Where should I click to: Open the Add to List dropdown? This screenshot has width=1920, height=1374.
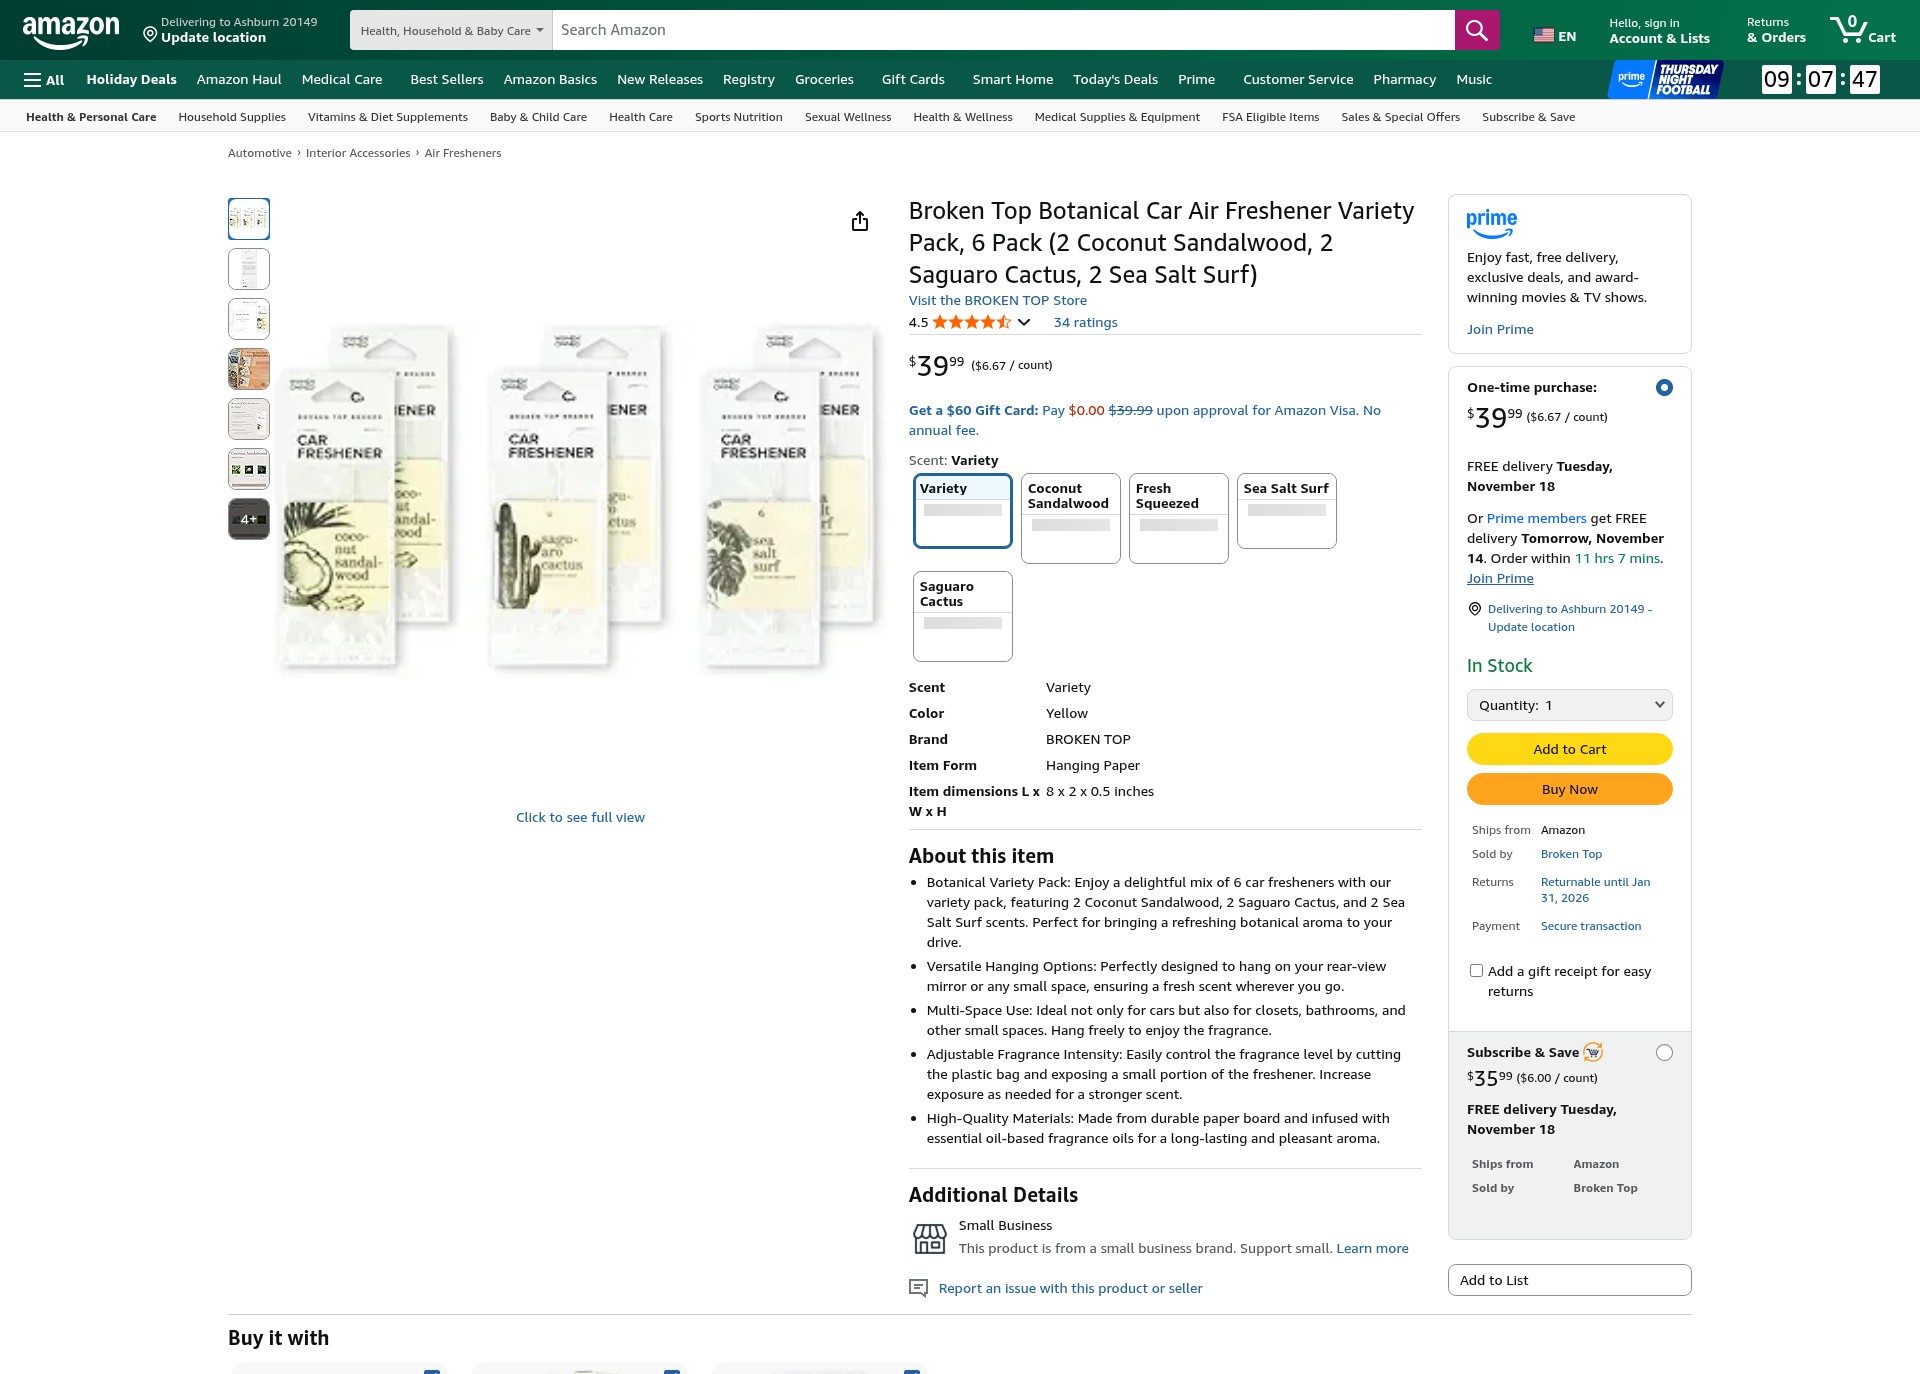click(x=1569, y=1280)
